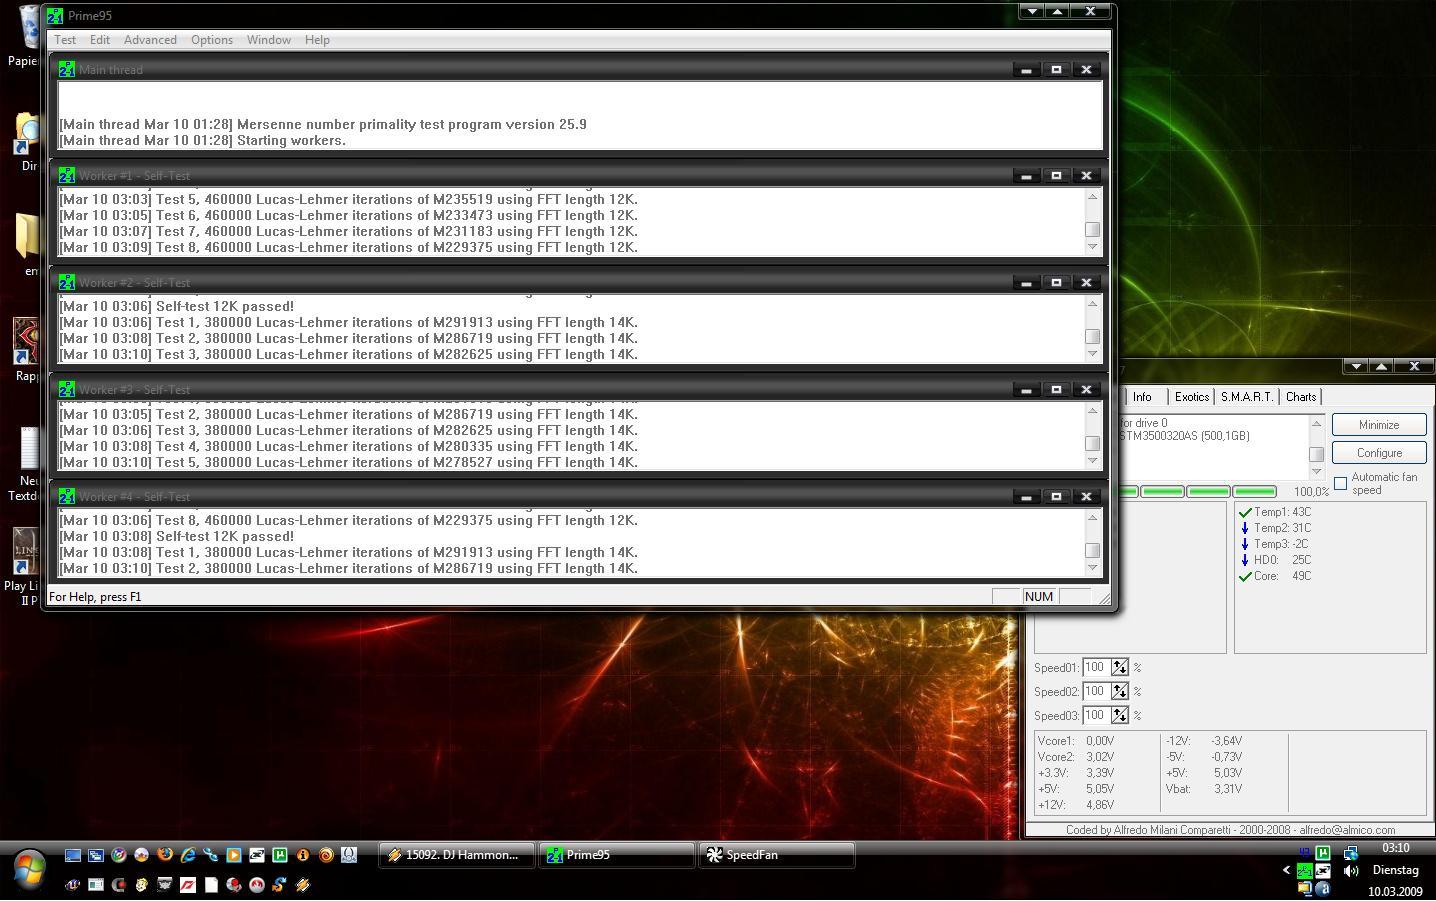
Task: Click Worker #2 scrollbar down arrow
Action: coord(1092,354)
